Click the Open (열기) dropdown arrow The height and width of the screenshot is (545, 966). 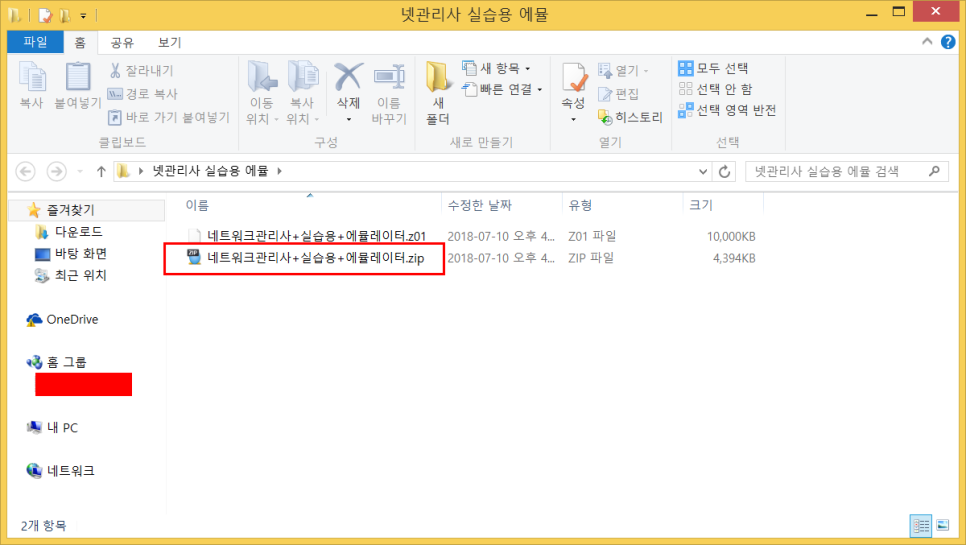click(x=646, y=71)
